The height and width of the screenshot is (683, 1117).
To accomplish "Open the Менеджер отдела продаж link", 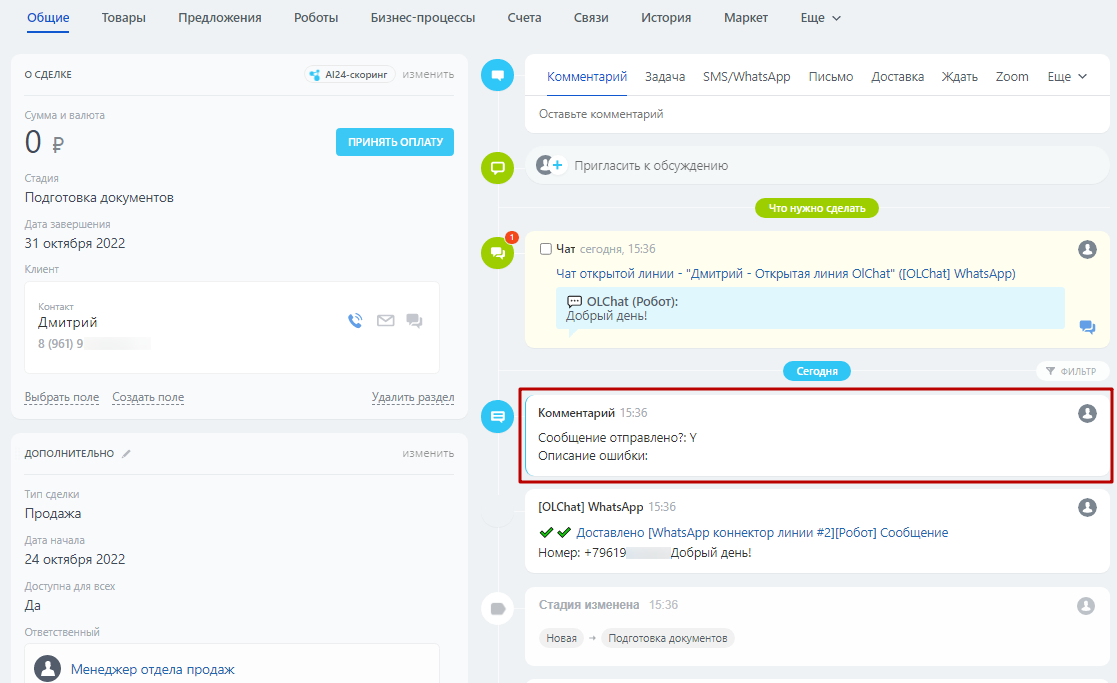I will 152,669.
